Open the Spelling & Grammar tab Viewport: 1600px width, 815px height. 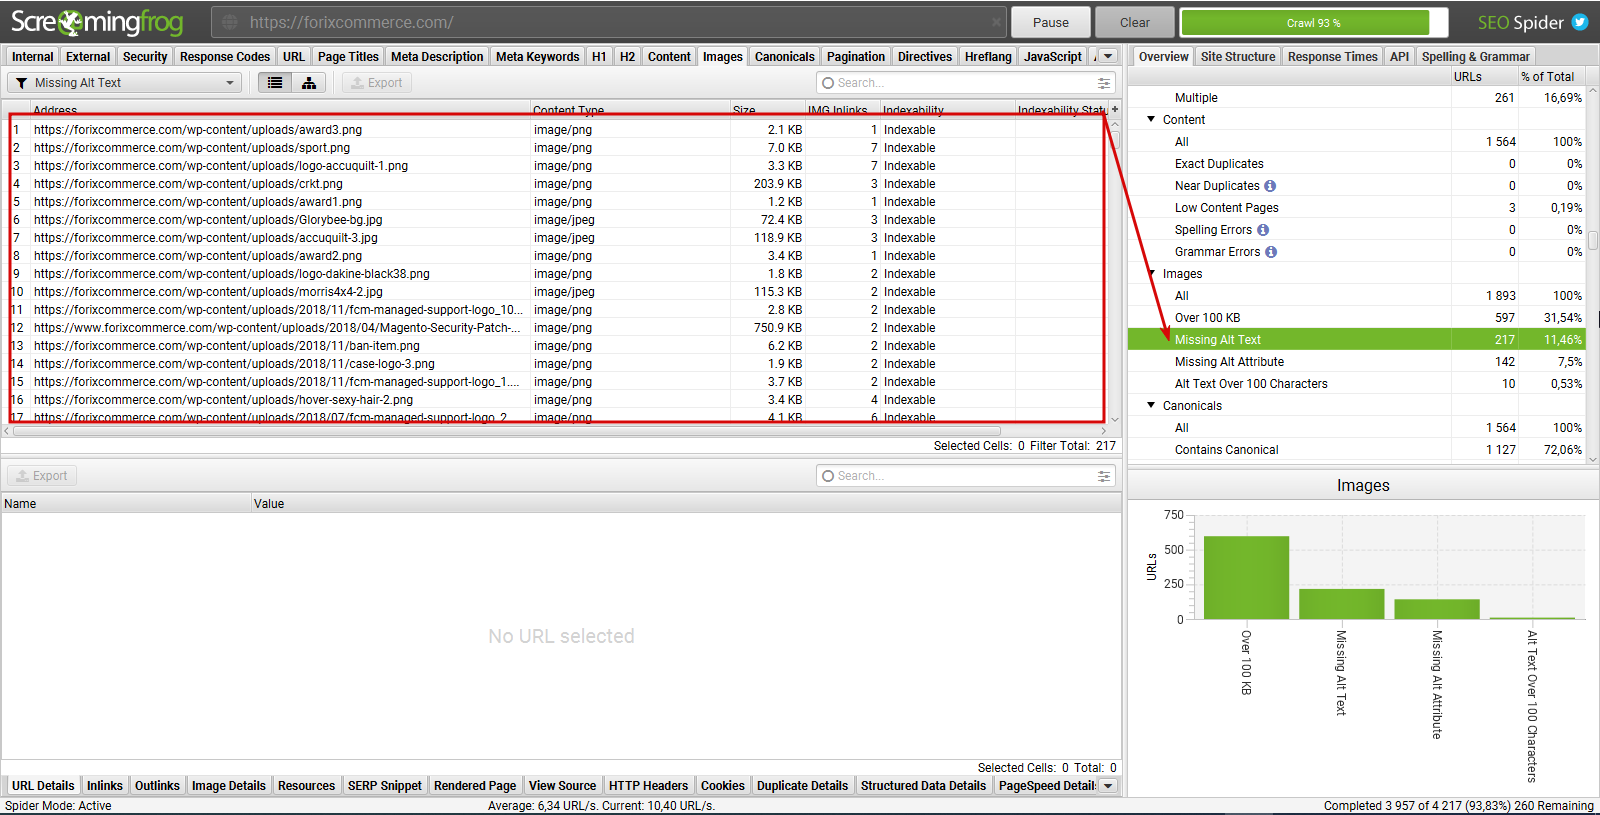(1475, 57)
